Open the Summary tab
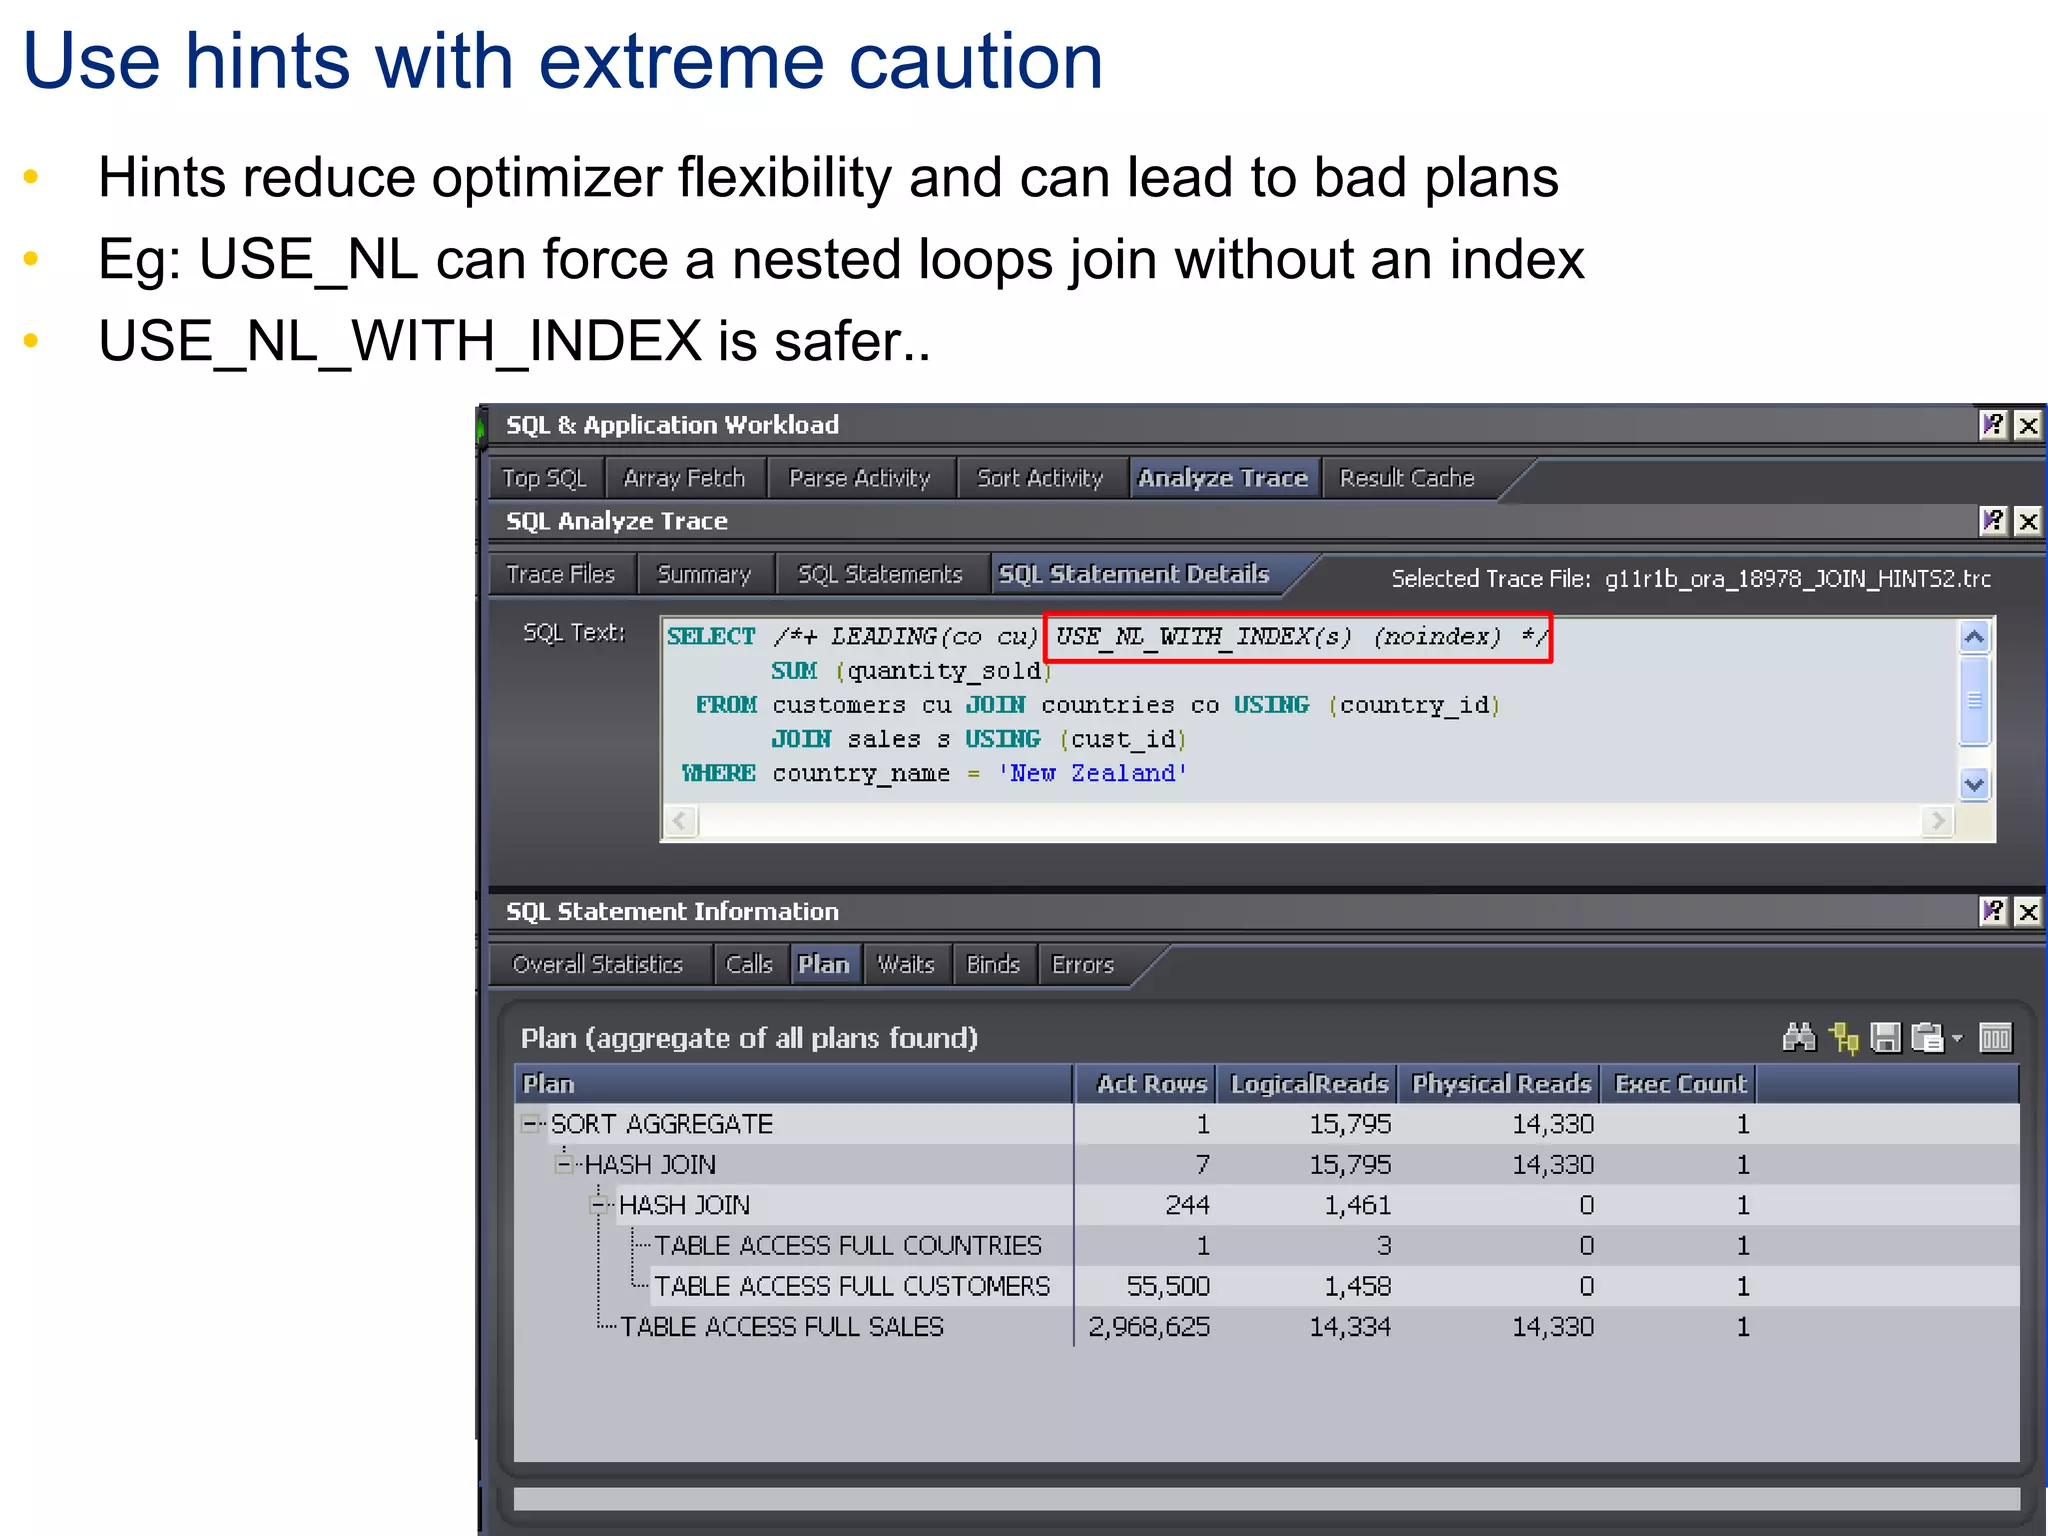Image resolution: width=2048 pixels, height=1536 pixels. tap(704, 574)
